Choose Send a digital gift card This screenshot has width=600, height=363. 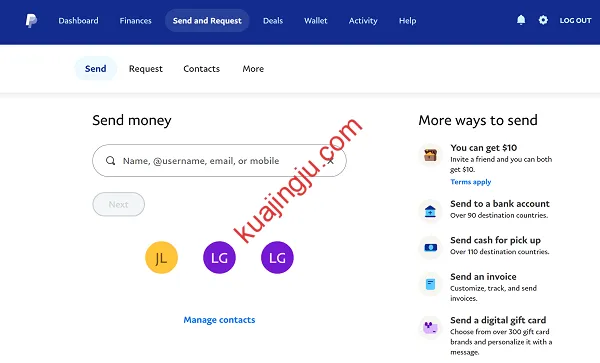(498, 320)
